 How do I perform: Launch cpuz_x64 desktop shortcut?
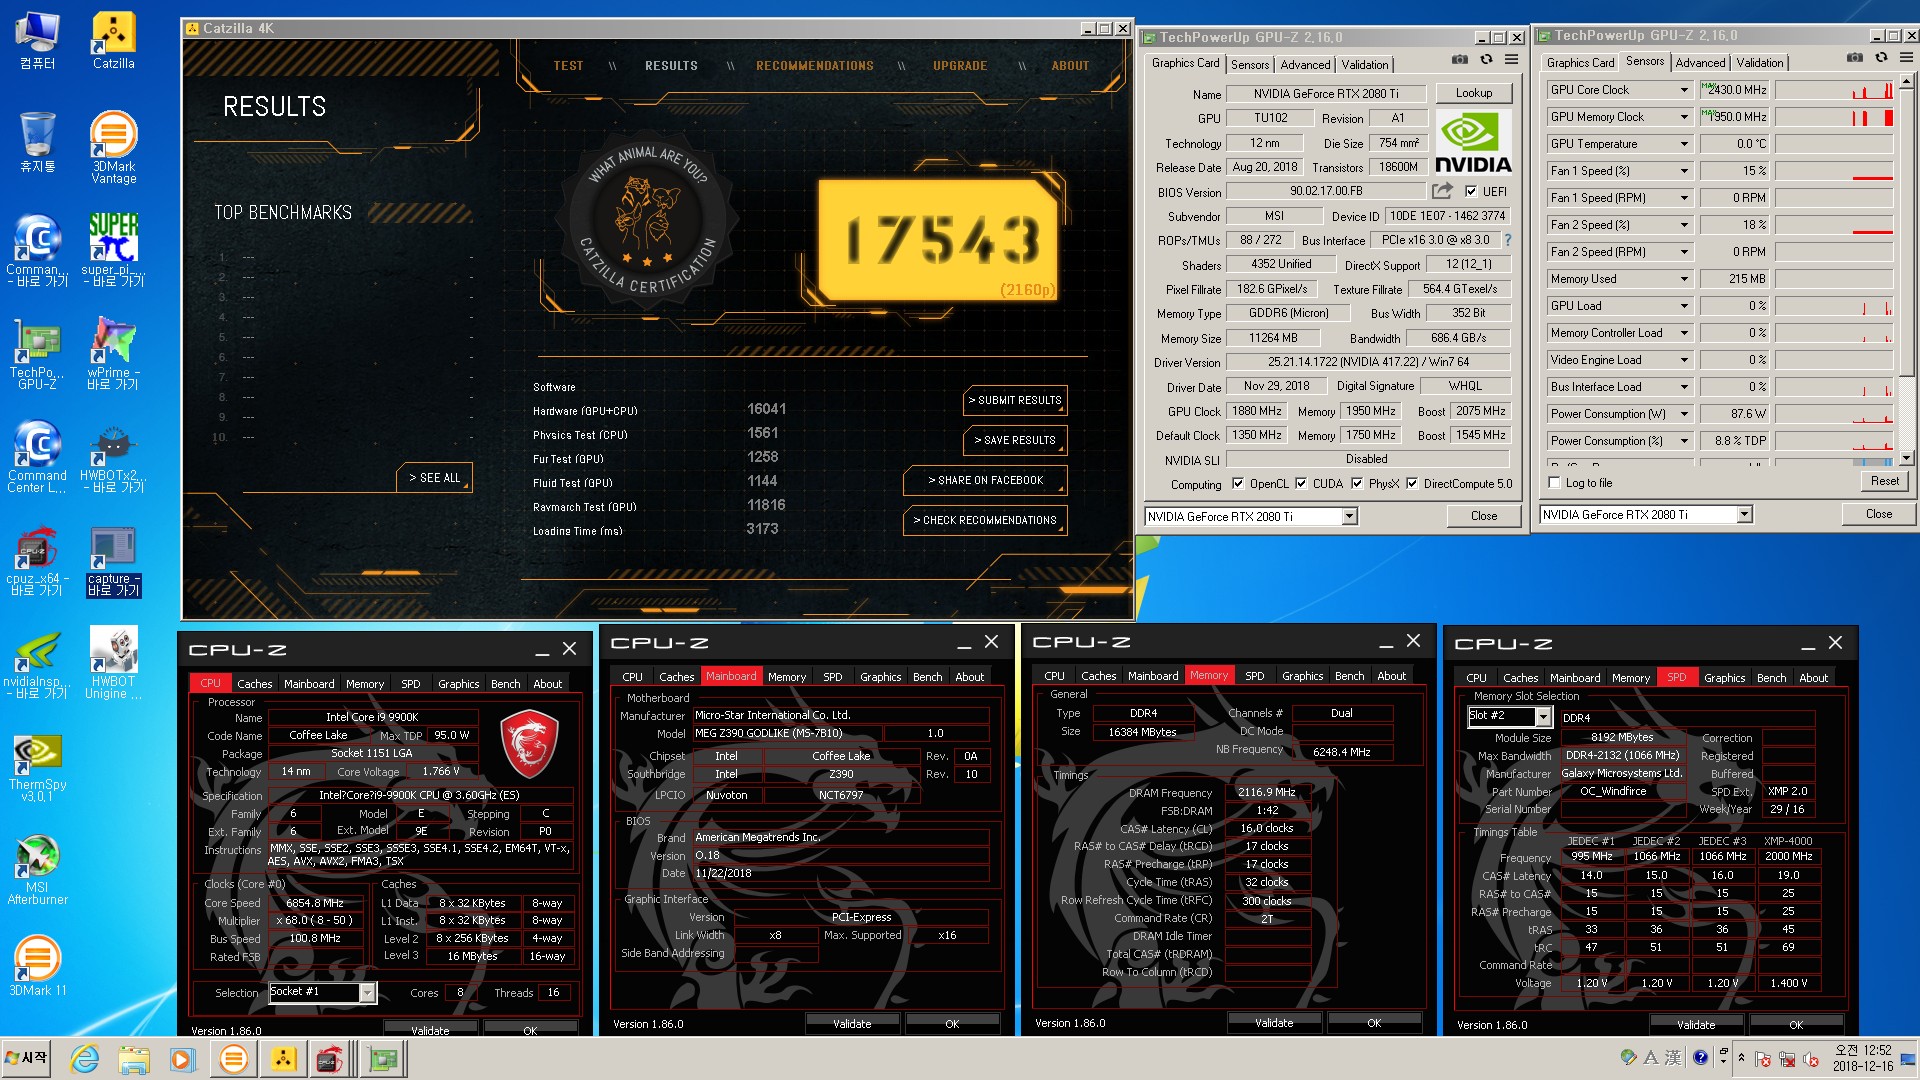pos(37,560)
